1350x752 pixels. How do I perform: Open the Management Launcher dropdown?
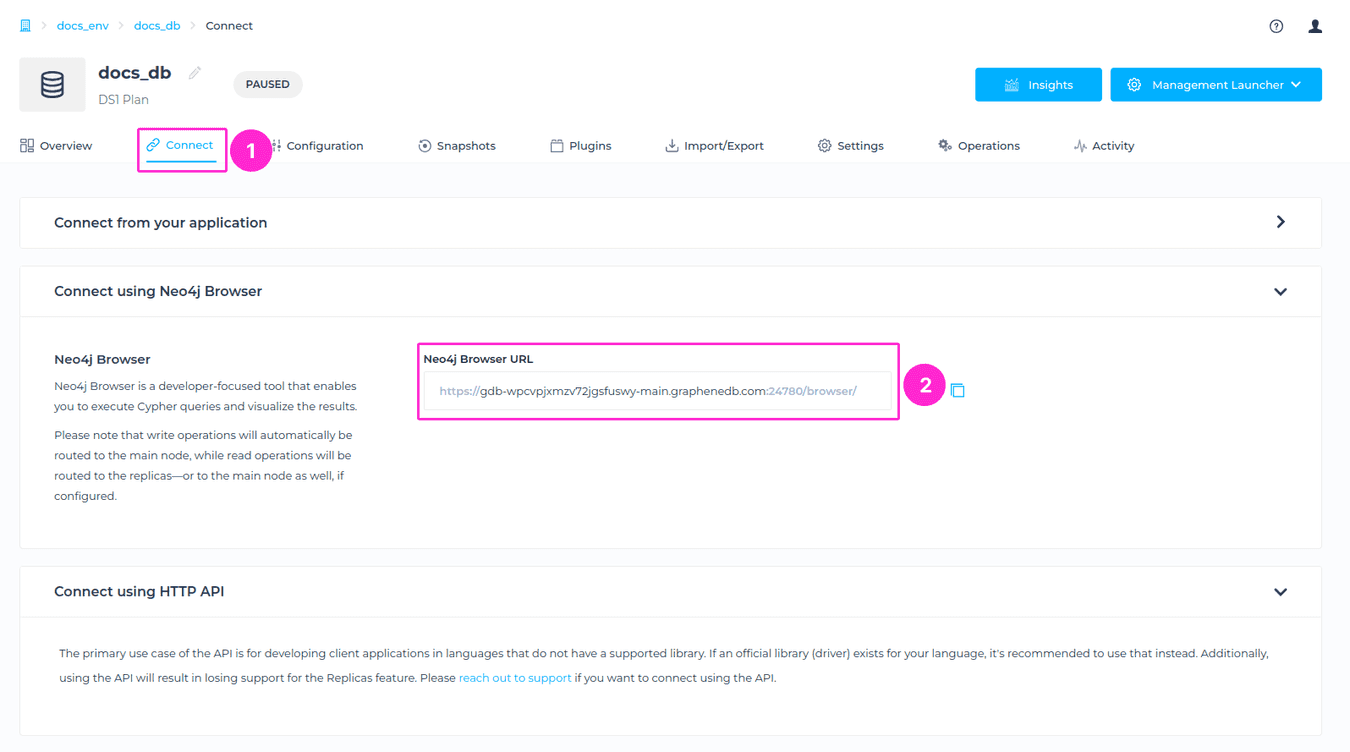tap(1215, 84)
